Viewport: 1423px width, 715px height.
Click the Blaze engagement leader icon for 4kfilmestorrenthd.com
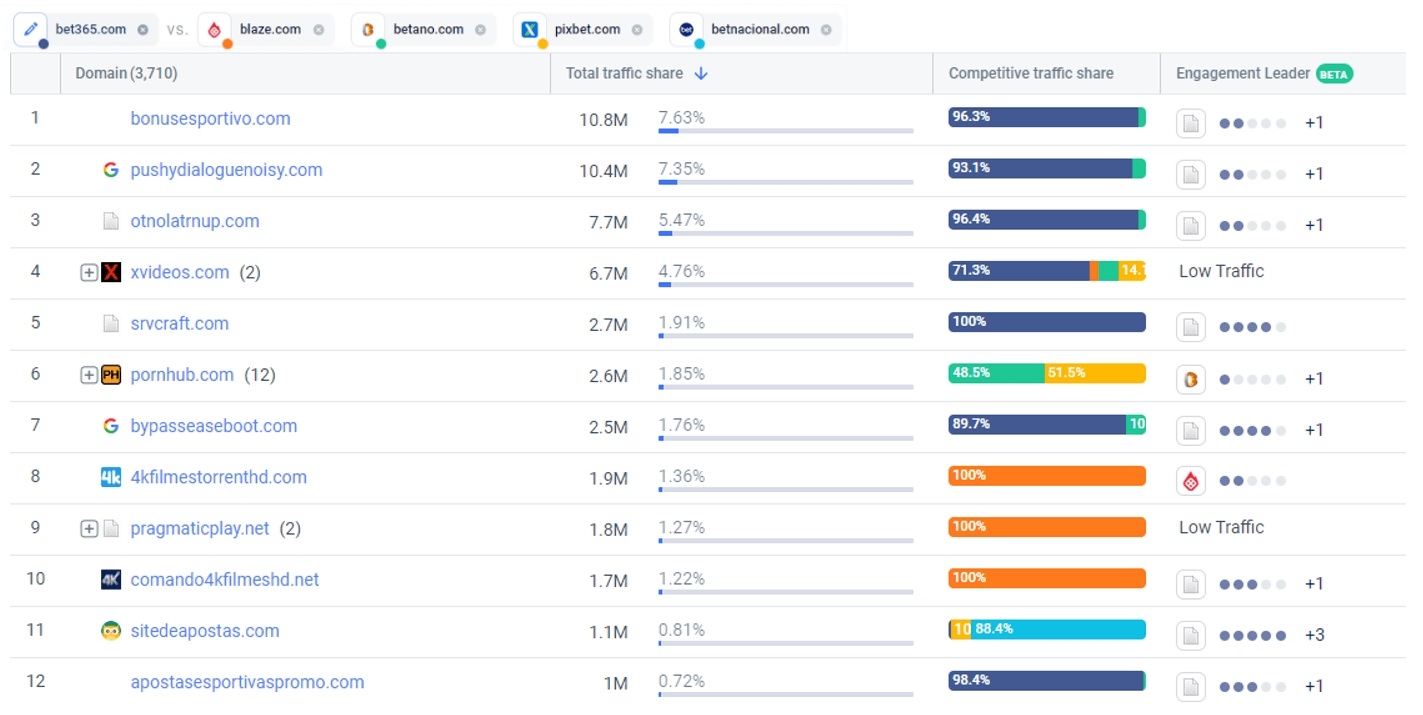(x=1191, y=482)
